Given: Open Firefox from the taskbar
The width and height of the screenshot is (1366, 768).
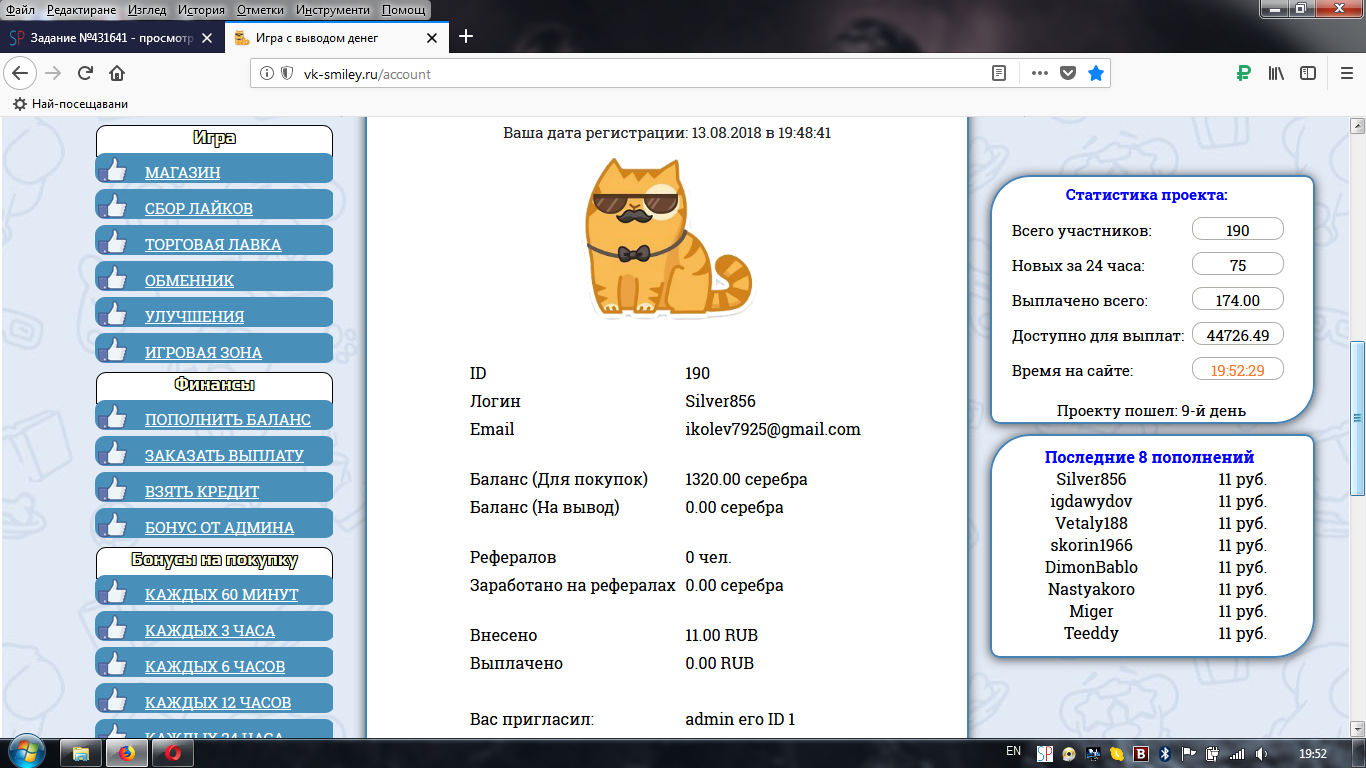Looking at the screenshot, I should coord(127,753).
